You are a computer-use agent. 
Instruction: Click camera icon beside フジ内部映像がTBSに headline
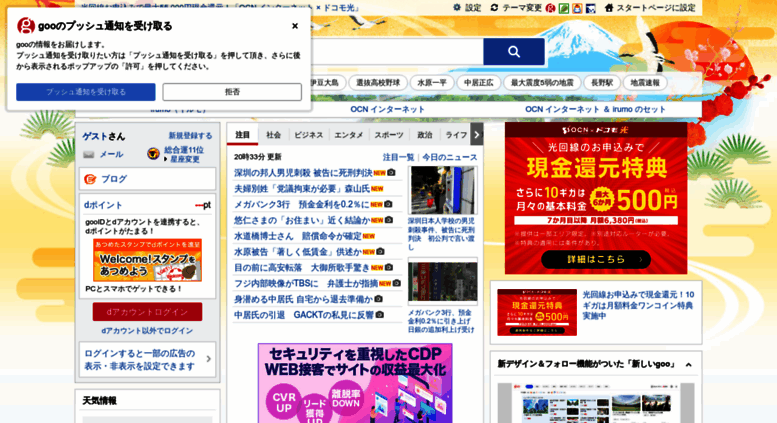[396, 283]
